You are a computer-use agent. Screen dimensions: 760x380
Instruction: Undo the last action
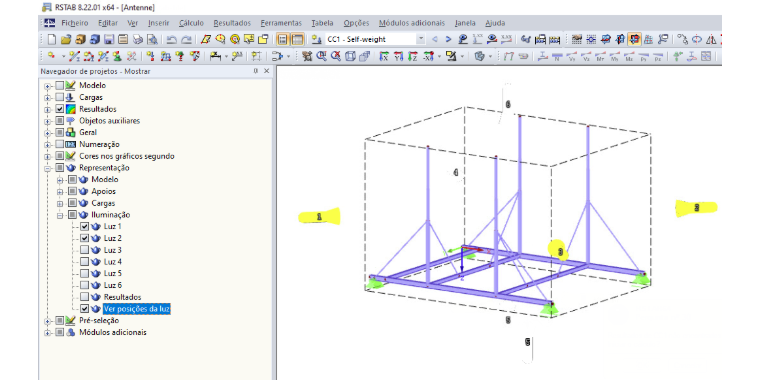[172, 39]
